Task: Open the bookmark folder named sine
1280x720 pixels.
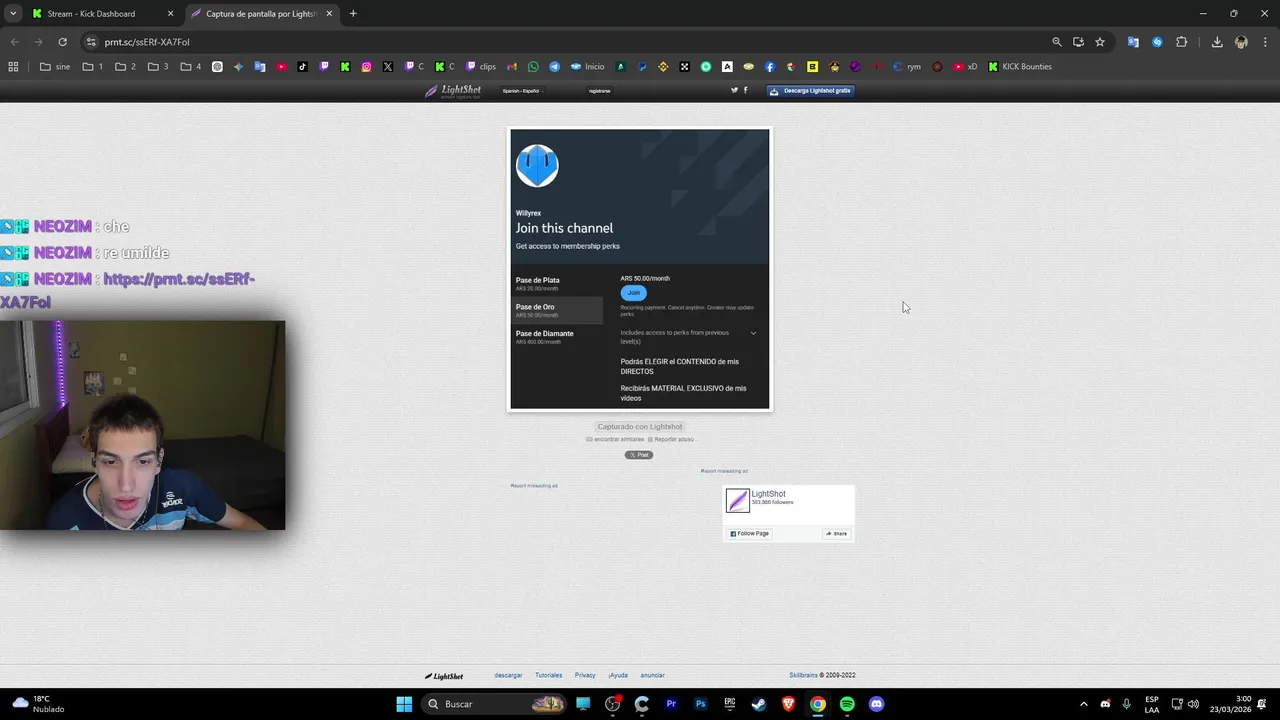Action: coord(55,67)
